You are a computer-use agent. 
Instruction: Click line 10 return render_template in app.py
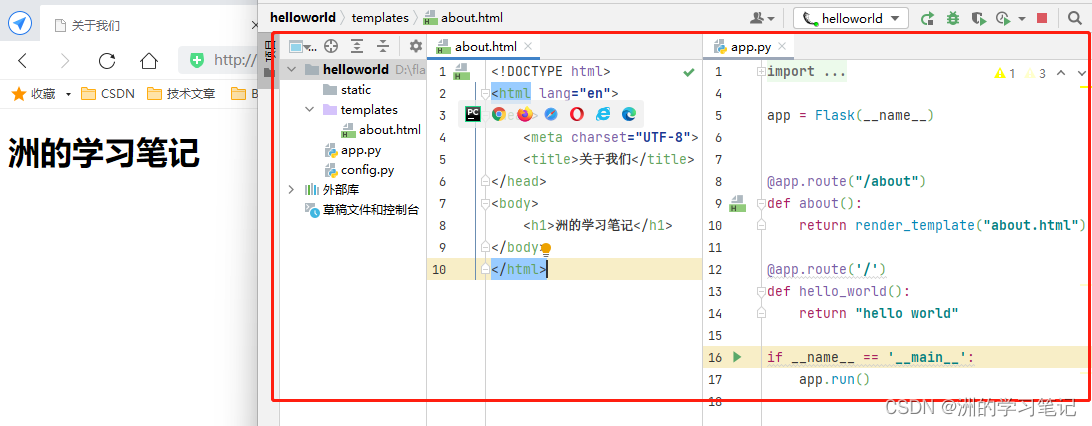[942, 226]
